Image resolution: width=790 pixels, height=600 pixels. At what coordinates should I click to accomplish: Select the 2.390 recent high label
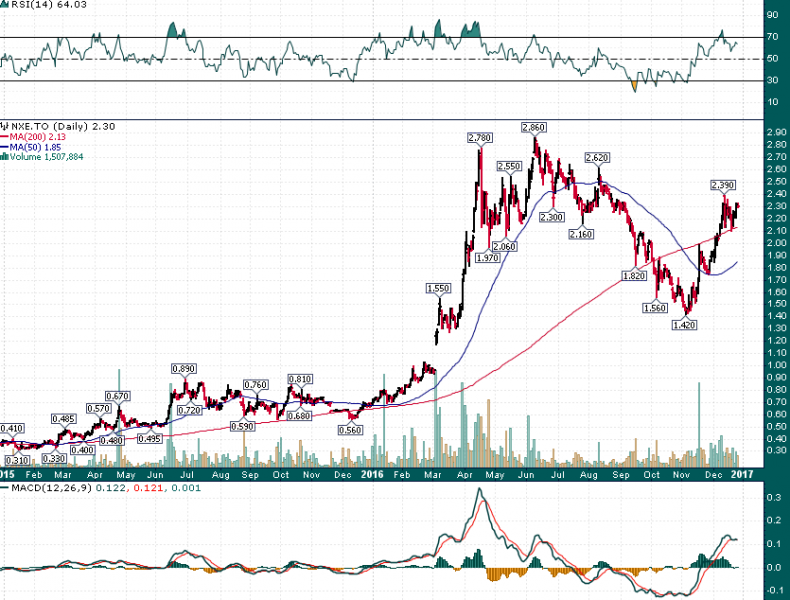[723, 185]
